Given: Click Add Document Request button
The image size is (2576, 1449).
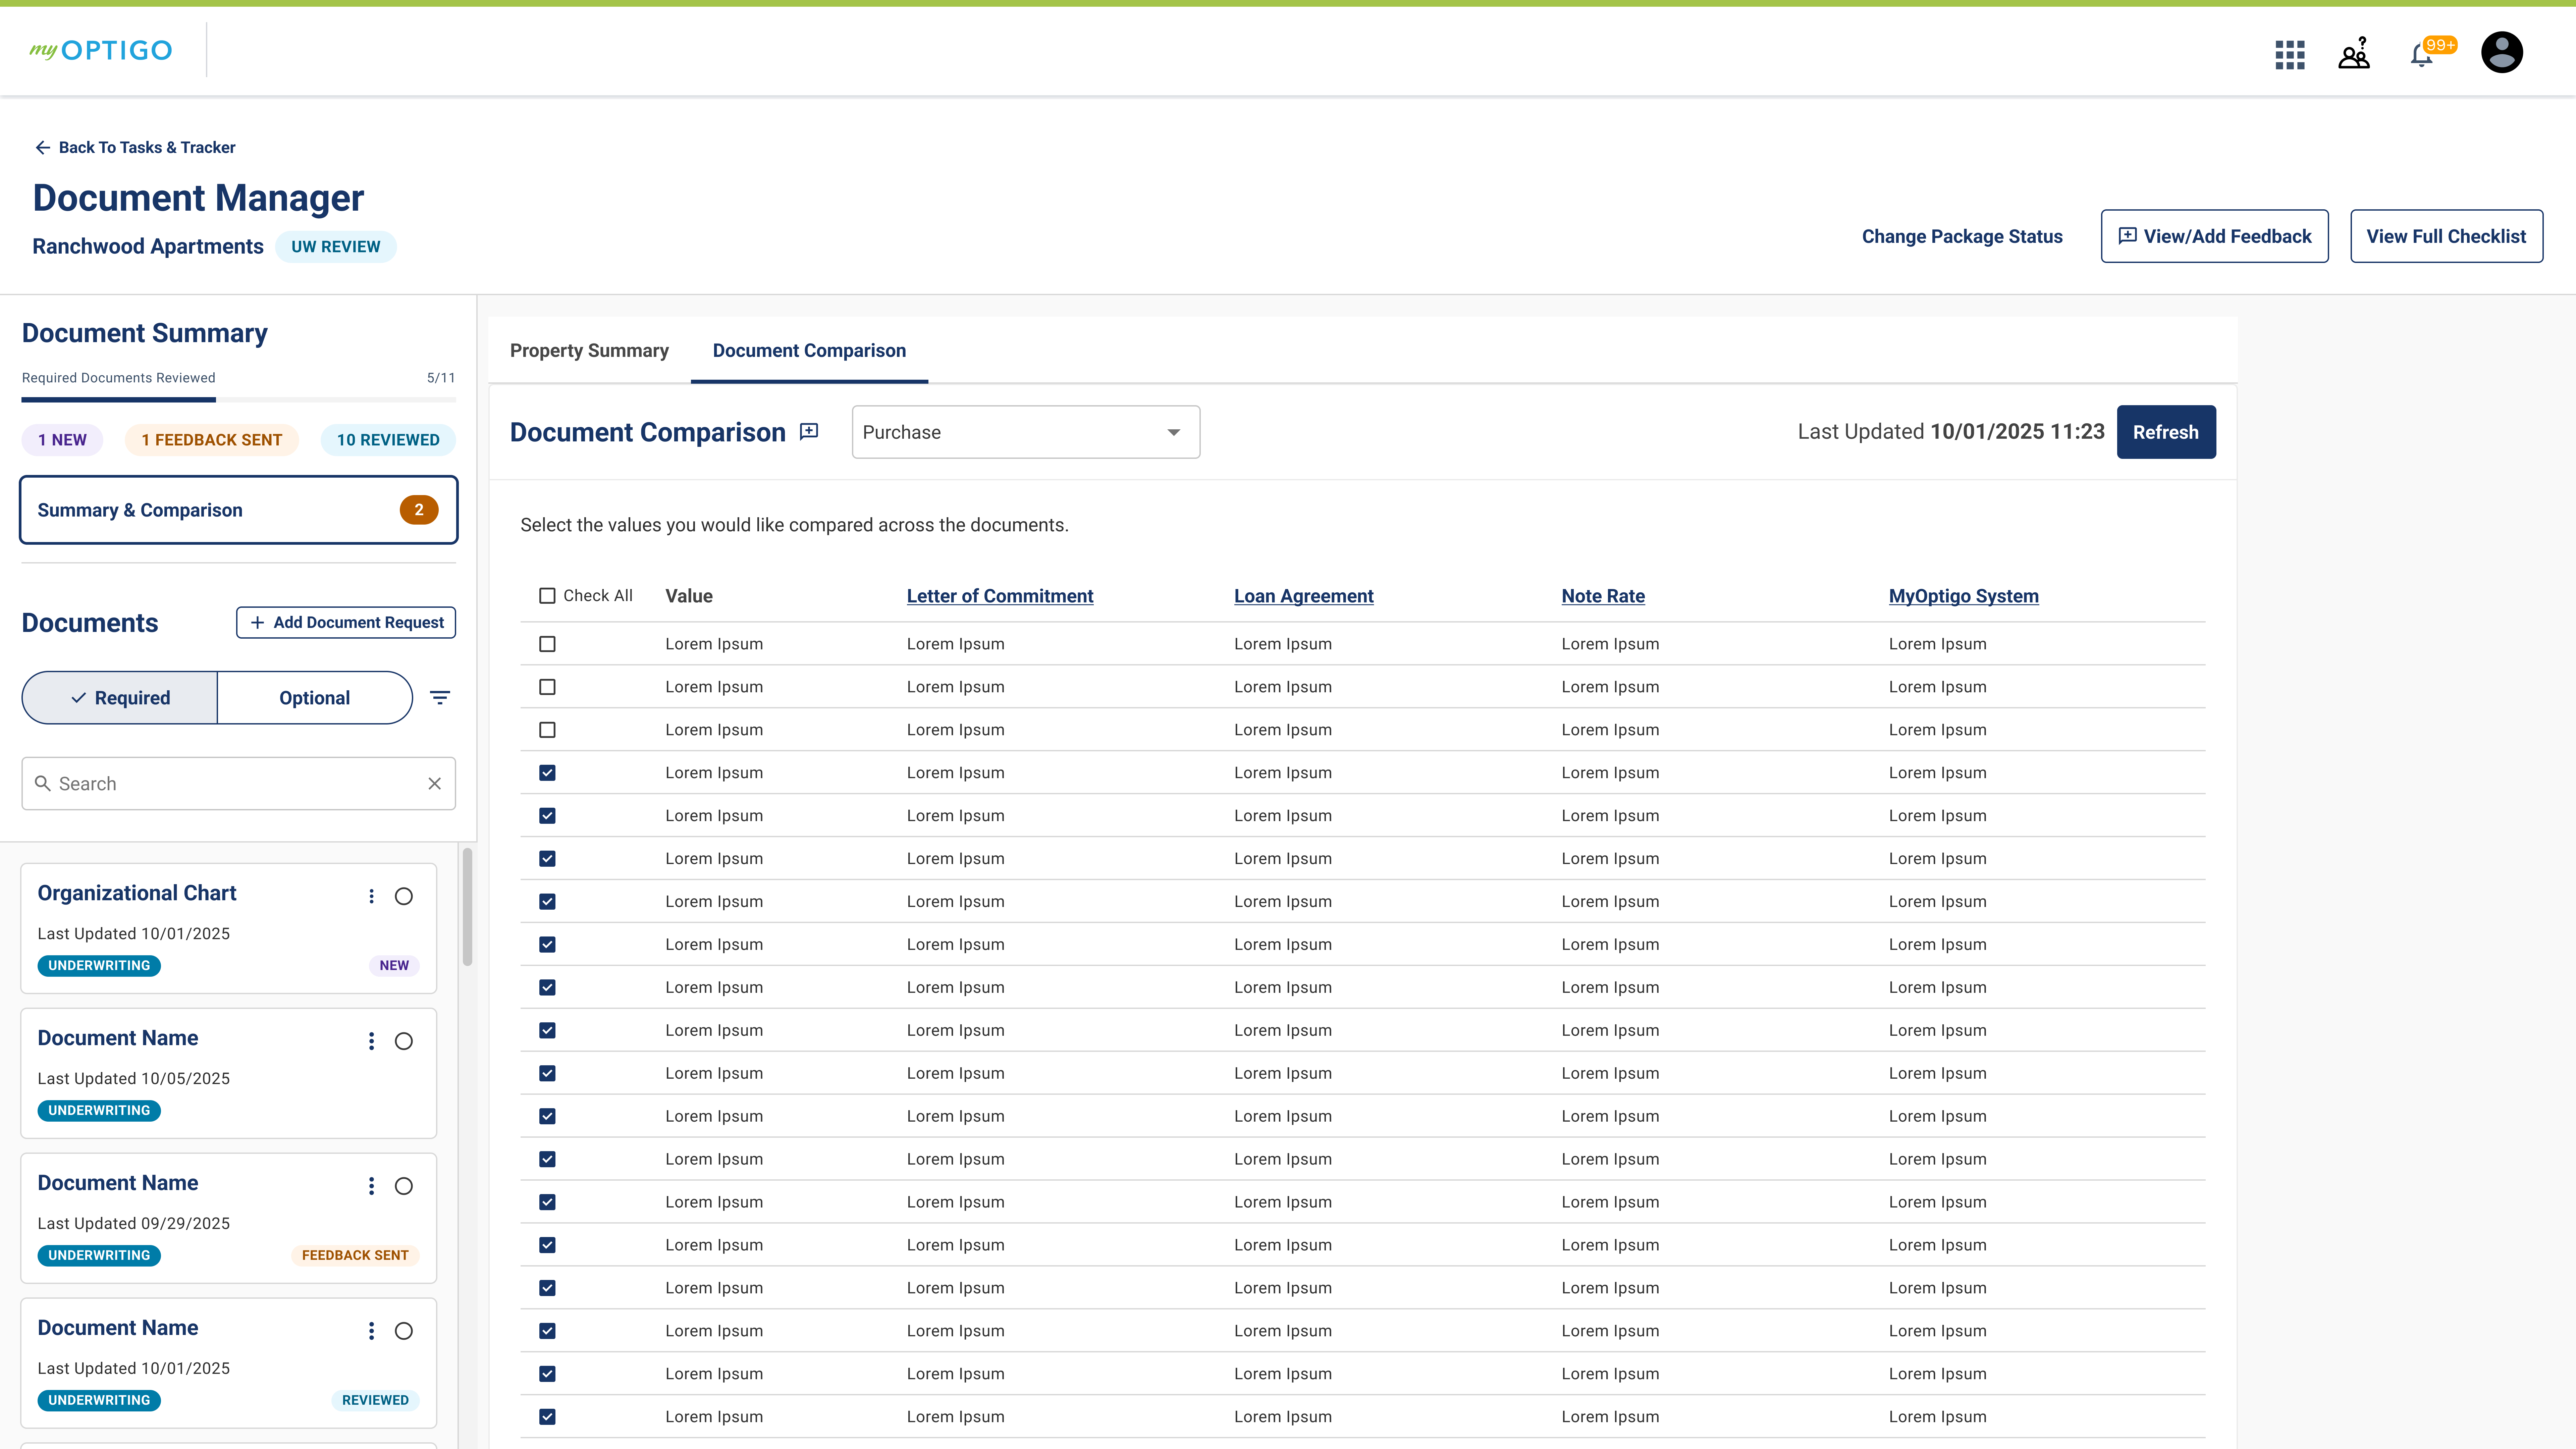Looking at the screenshot, I should click(346, 622).
